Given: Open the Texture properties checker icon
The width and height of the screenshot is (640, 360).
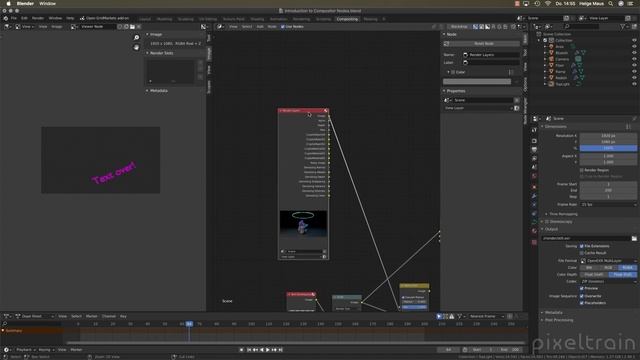Looking at the screenshot, I should pyautogui.click(x=534, y=242).
